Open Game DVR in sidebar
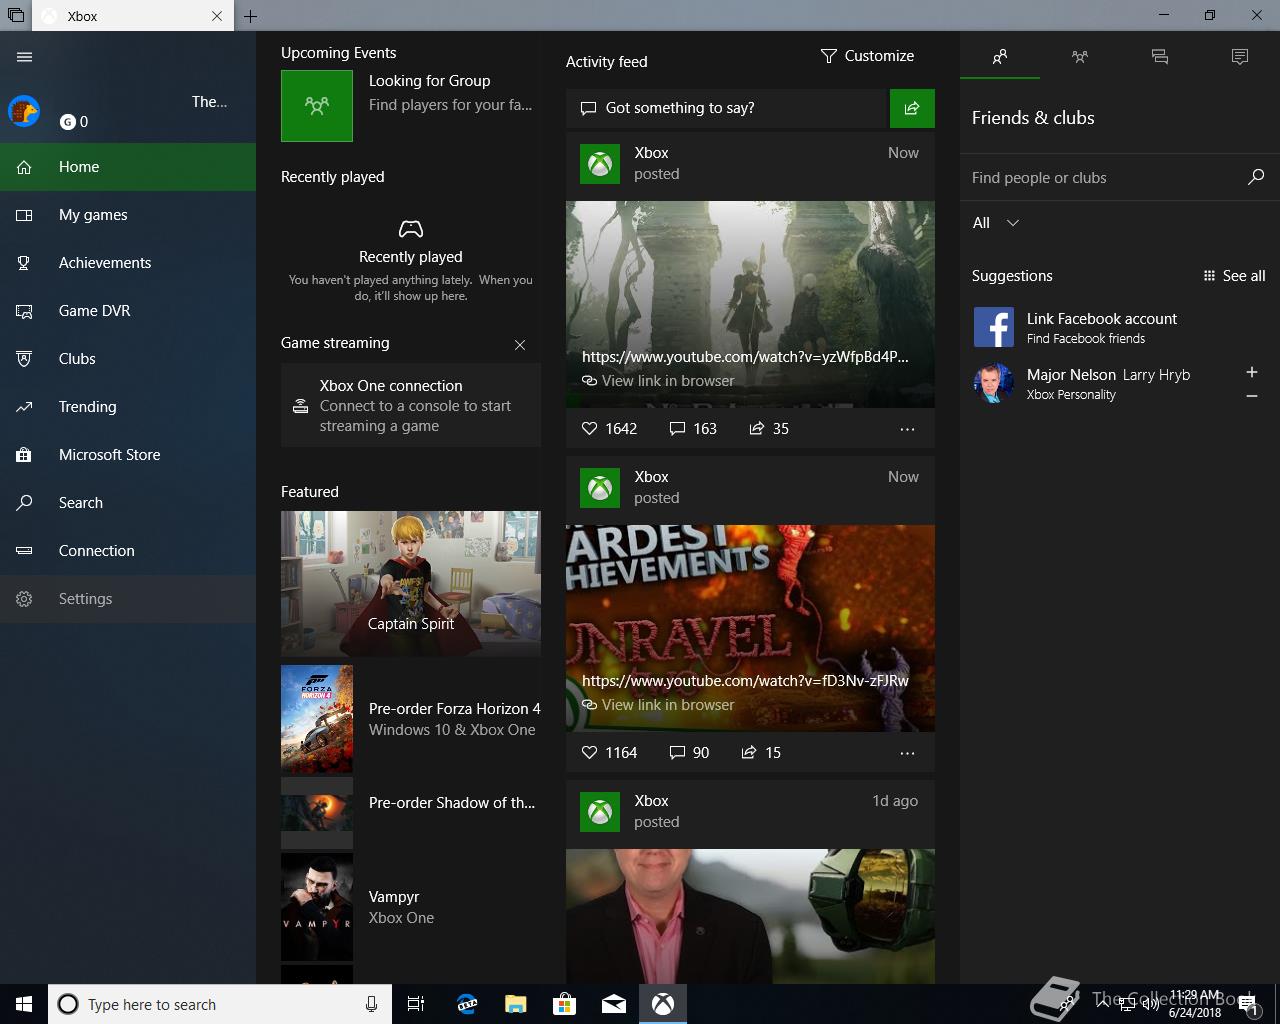This screenshot has width=1280, height=1024. coord(128,311)
